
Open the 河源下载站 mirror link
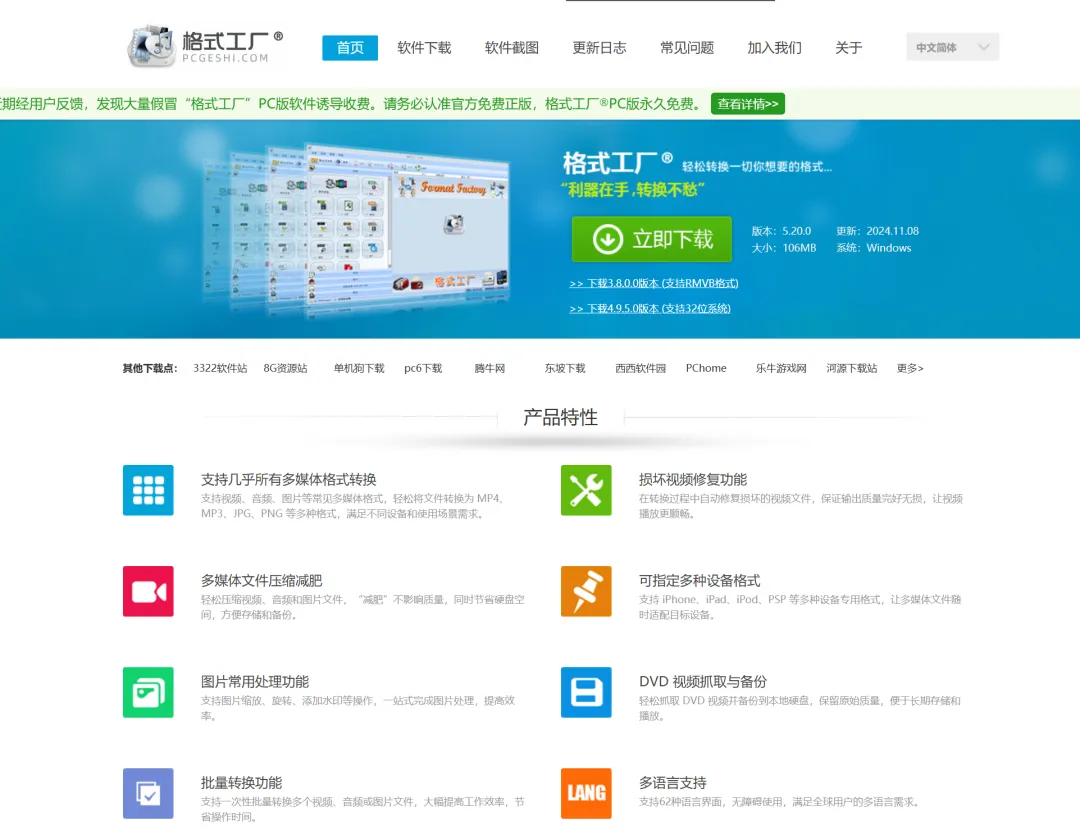click(x=852, y=368)
